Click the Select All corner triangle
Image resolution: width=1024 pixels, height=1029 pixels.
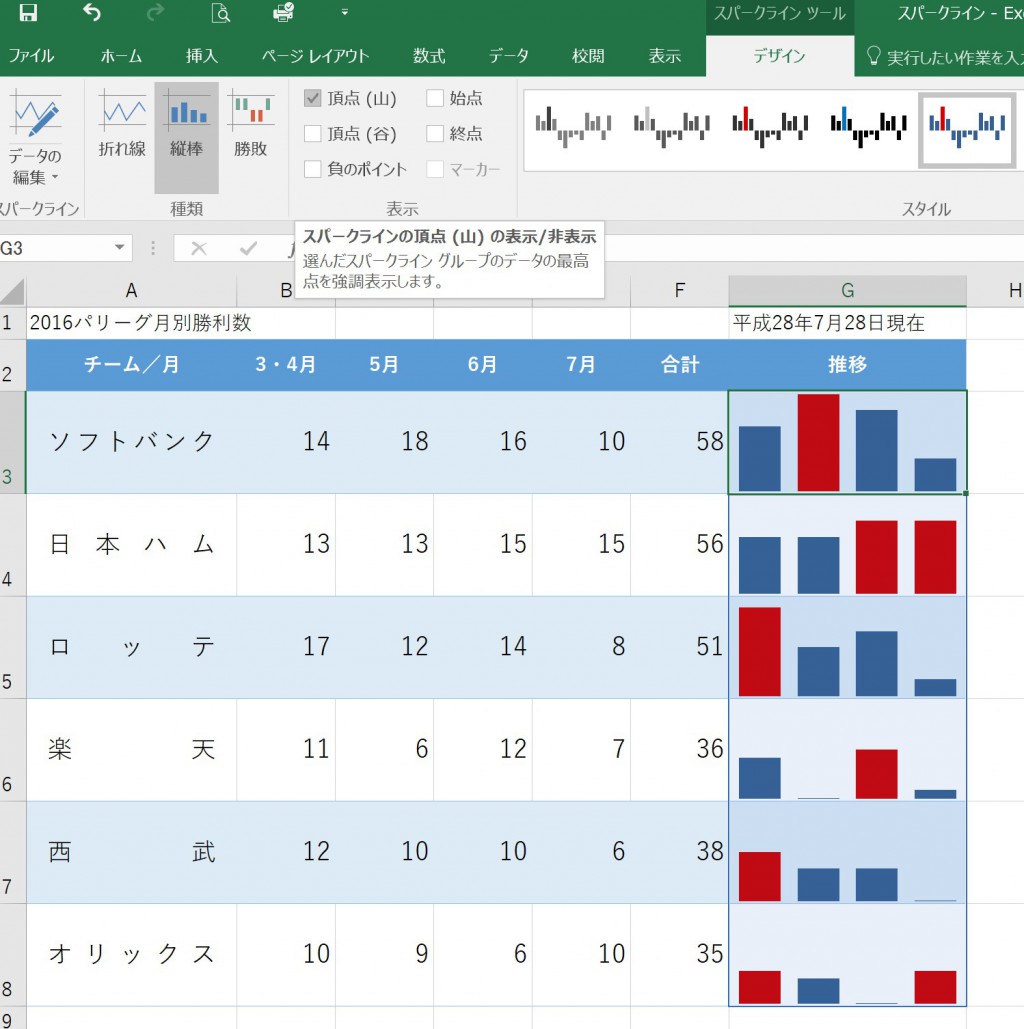[x=12, y=291]
